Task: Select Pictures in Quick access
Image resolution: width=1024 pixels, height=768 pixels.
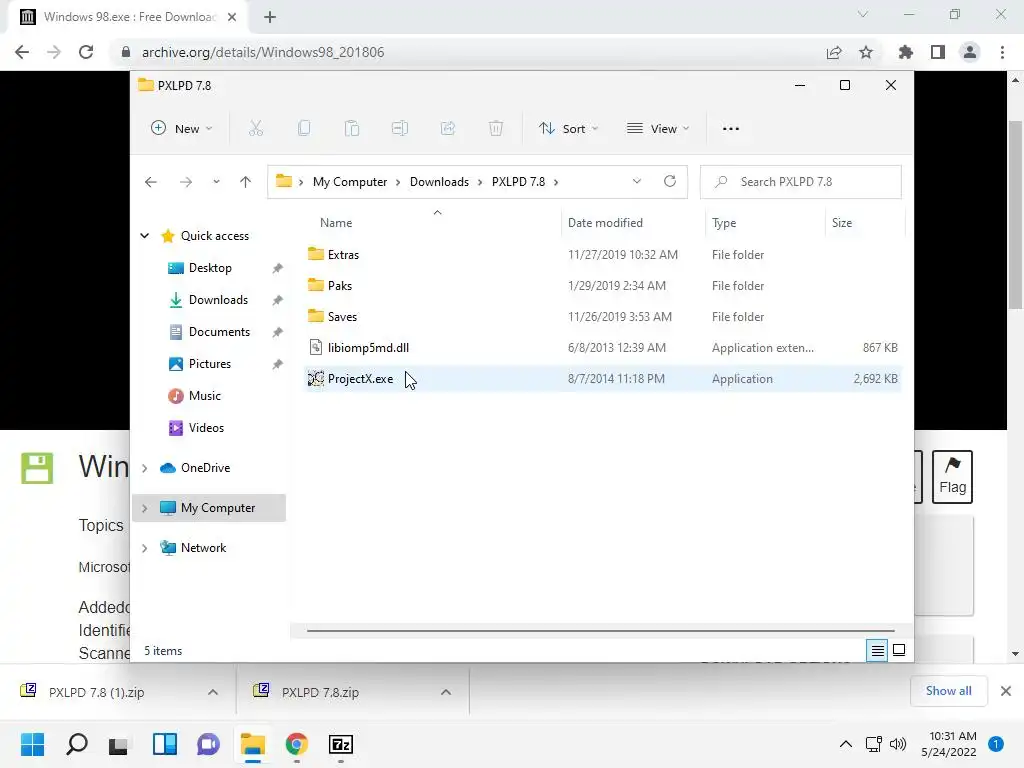Action: pyautogui.click(x=210, y=364)
